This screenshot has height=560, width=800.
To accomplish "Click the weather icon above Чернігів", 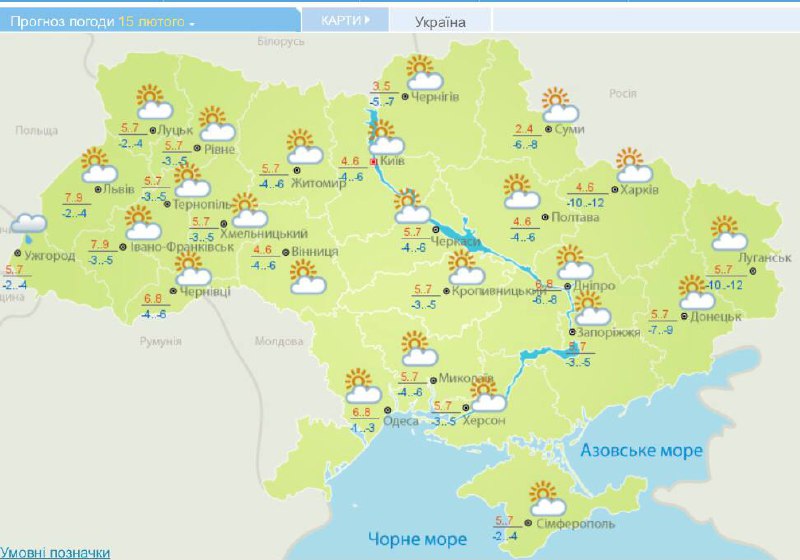I will pyautogui.click(x=424, y=74).
